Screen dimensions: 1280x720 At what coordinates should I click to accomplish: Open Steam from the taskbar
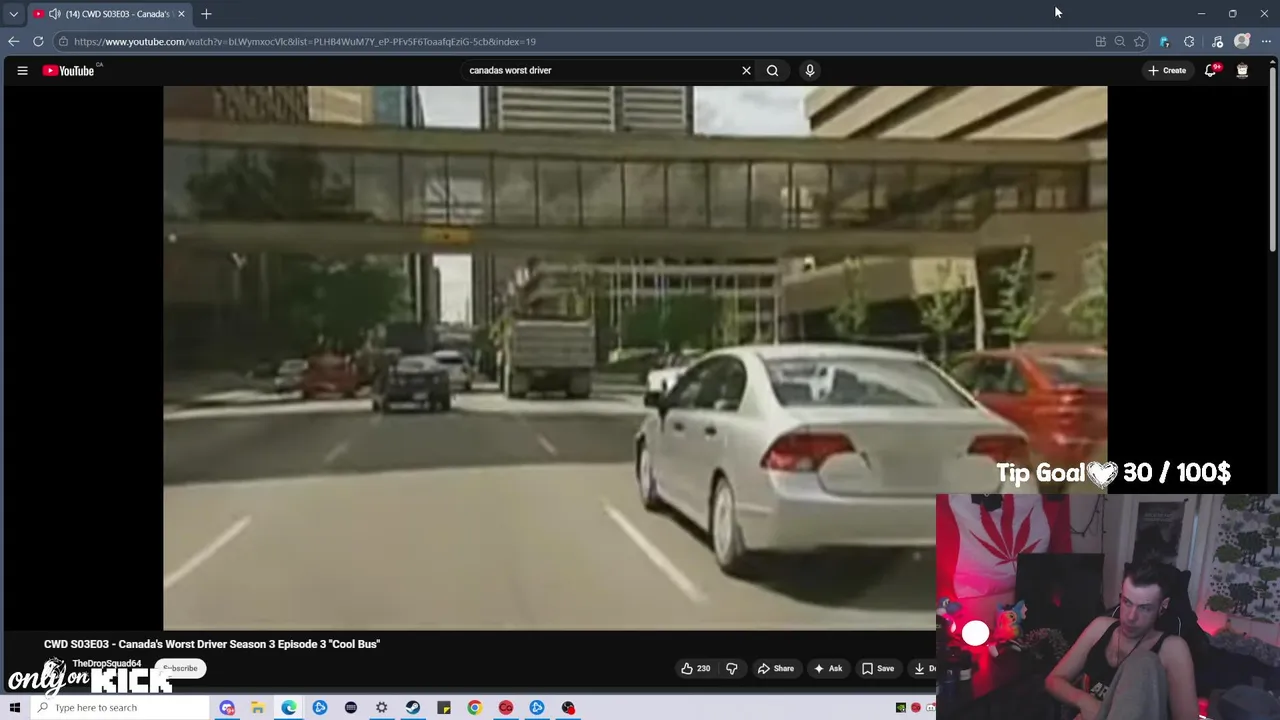[412, 707]
